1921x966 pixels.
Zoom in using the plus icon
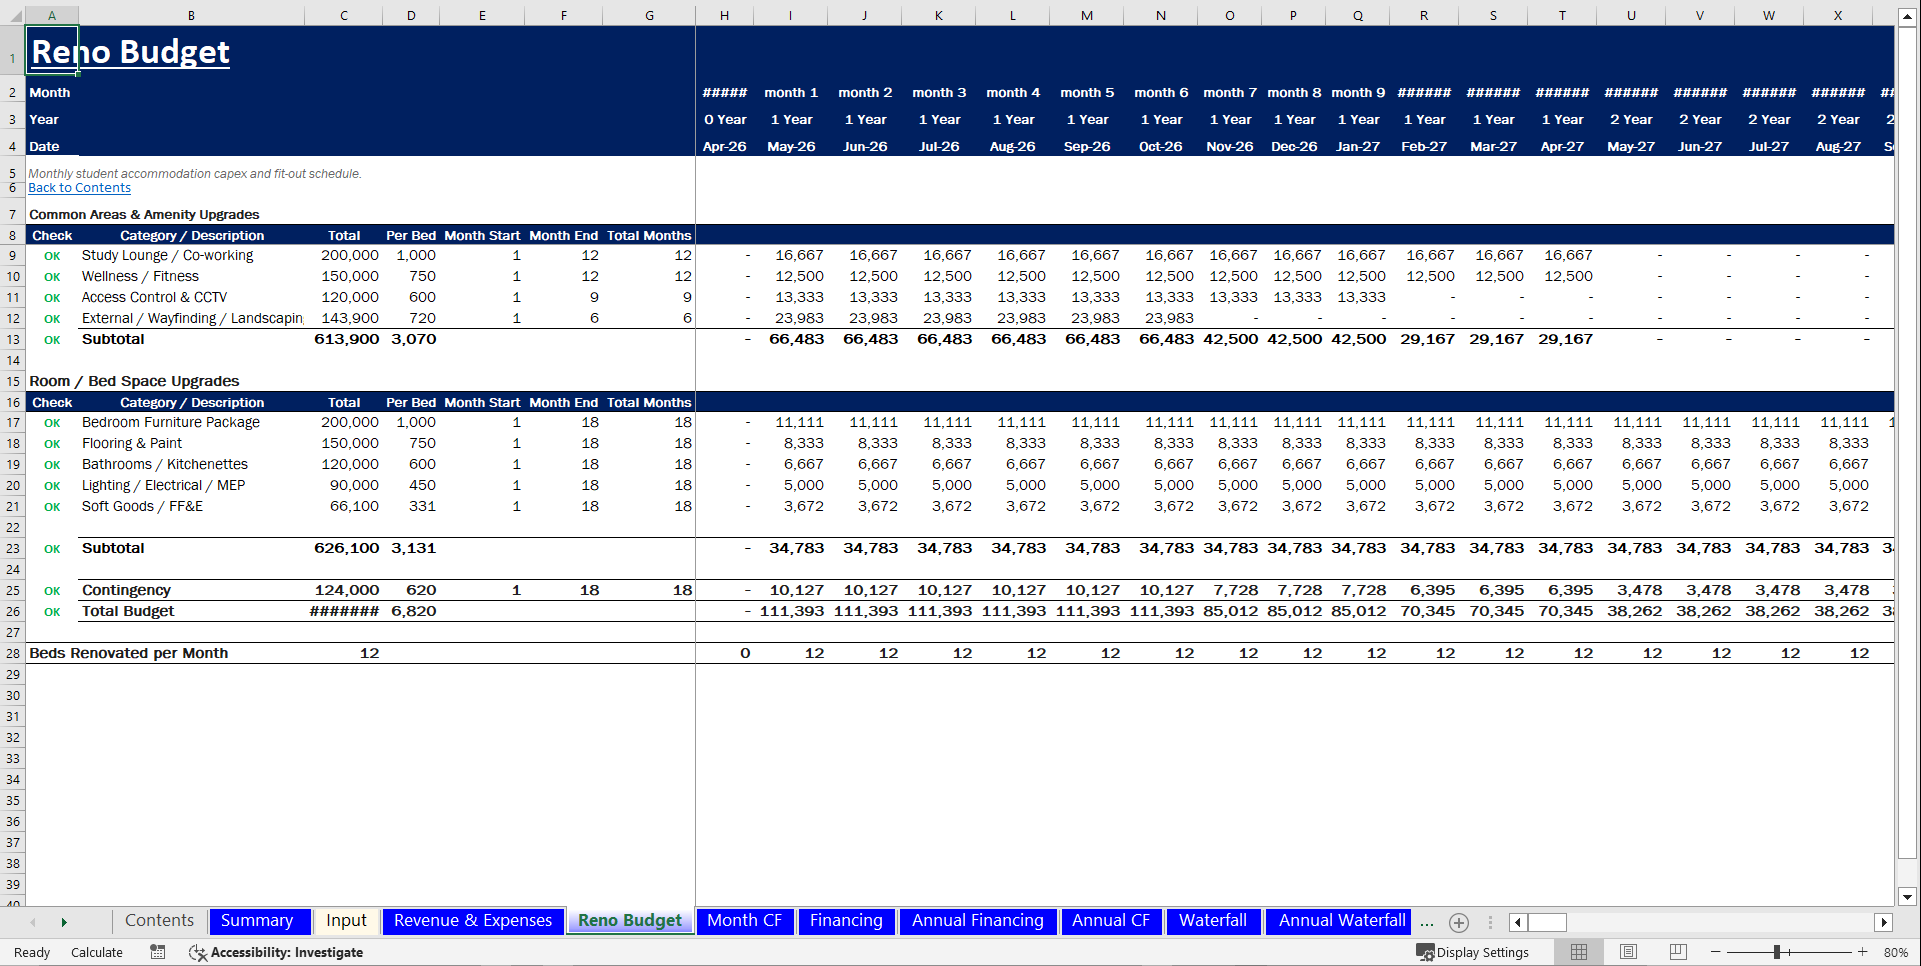[x=1862, y=952]
